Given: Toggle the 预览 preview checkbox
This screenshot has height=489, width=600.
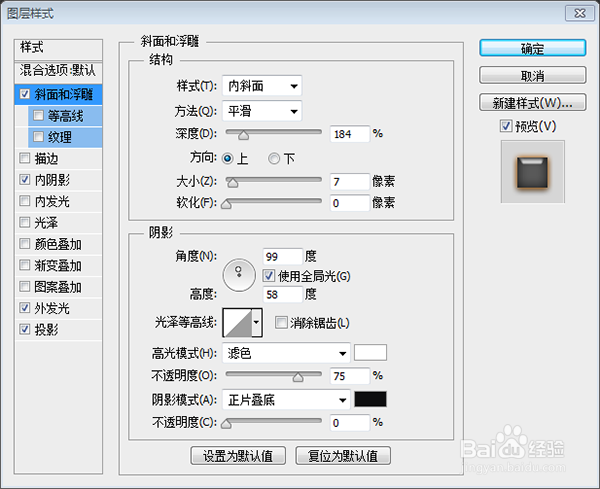Looking at the screenshot, I should click(x=506, y=126).
